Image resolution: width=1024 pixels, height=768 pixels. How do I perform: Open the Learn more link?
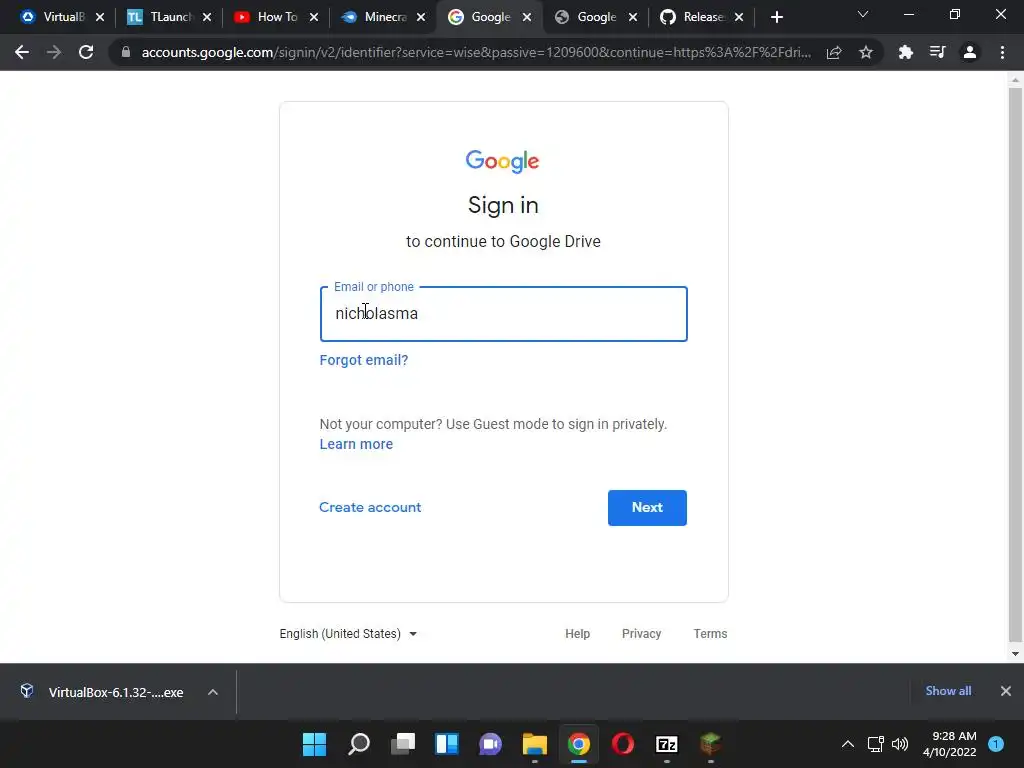[356, 444]
